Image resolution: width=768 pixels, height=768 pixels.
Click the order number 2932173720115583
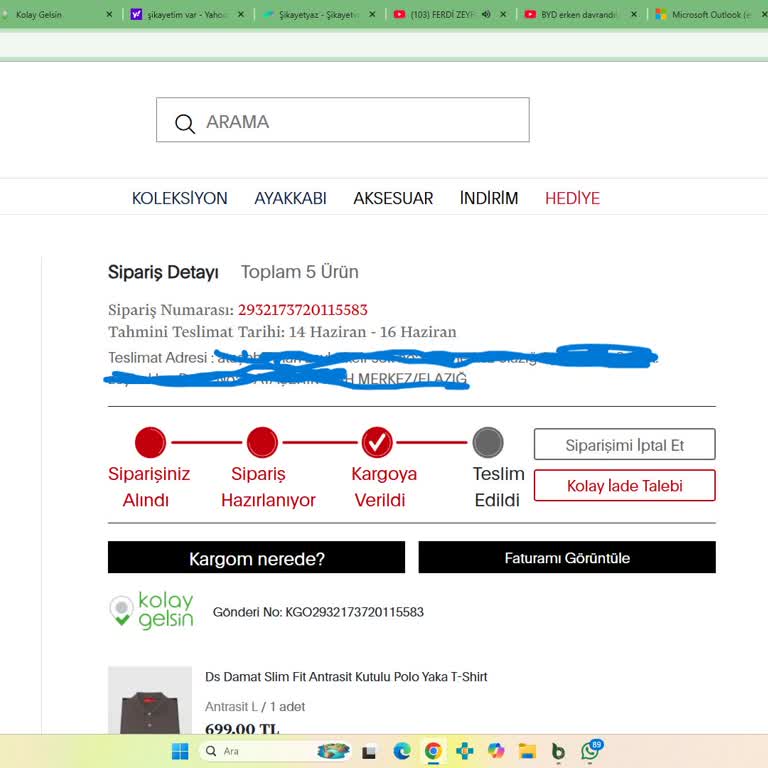(303, 310)
